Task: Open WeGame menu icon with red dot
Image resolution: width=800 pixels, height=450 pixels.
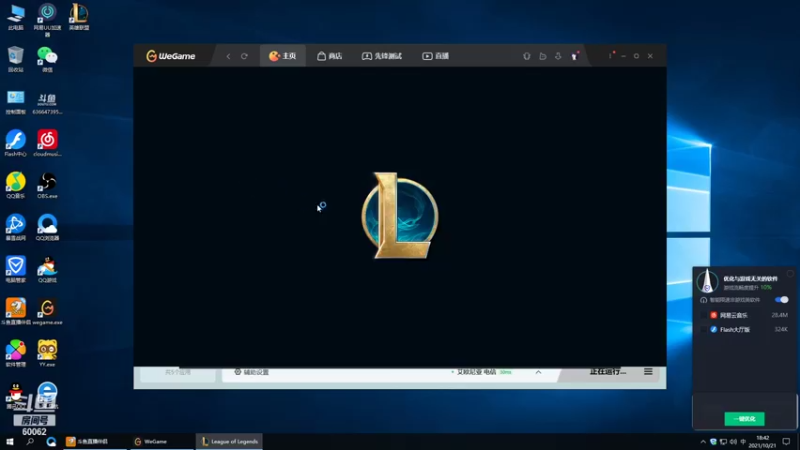Action: (611, 55)
